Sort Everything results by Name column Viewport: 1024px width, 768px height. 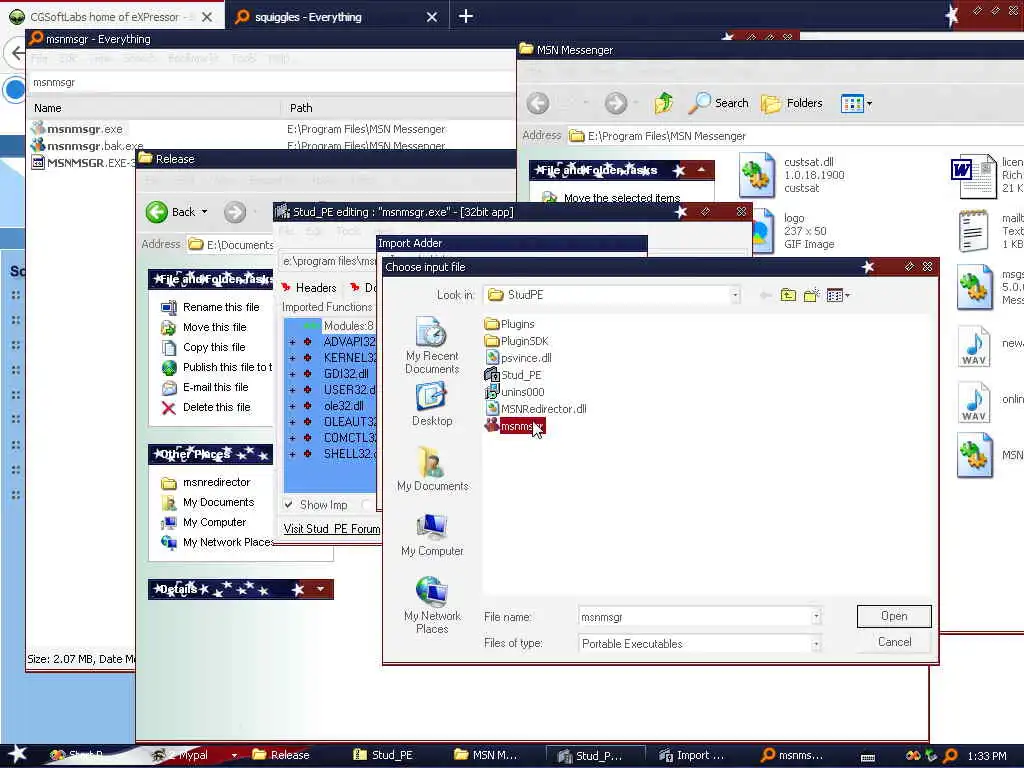click(x=154, y=108)
